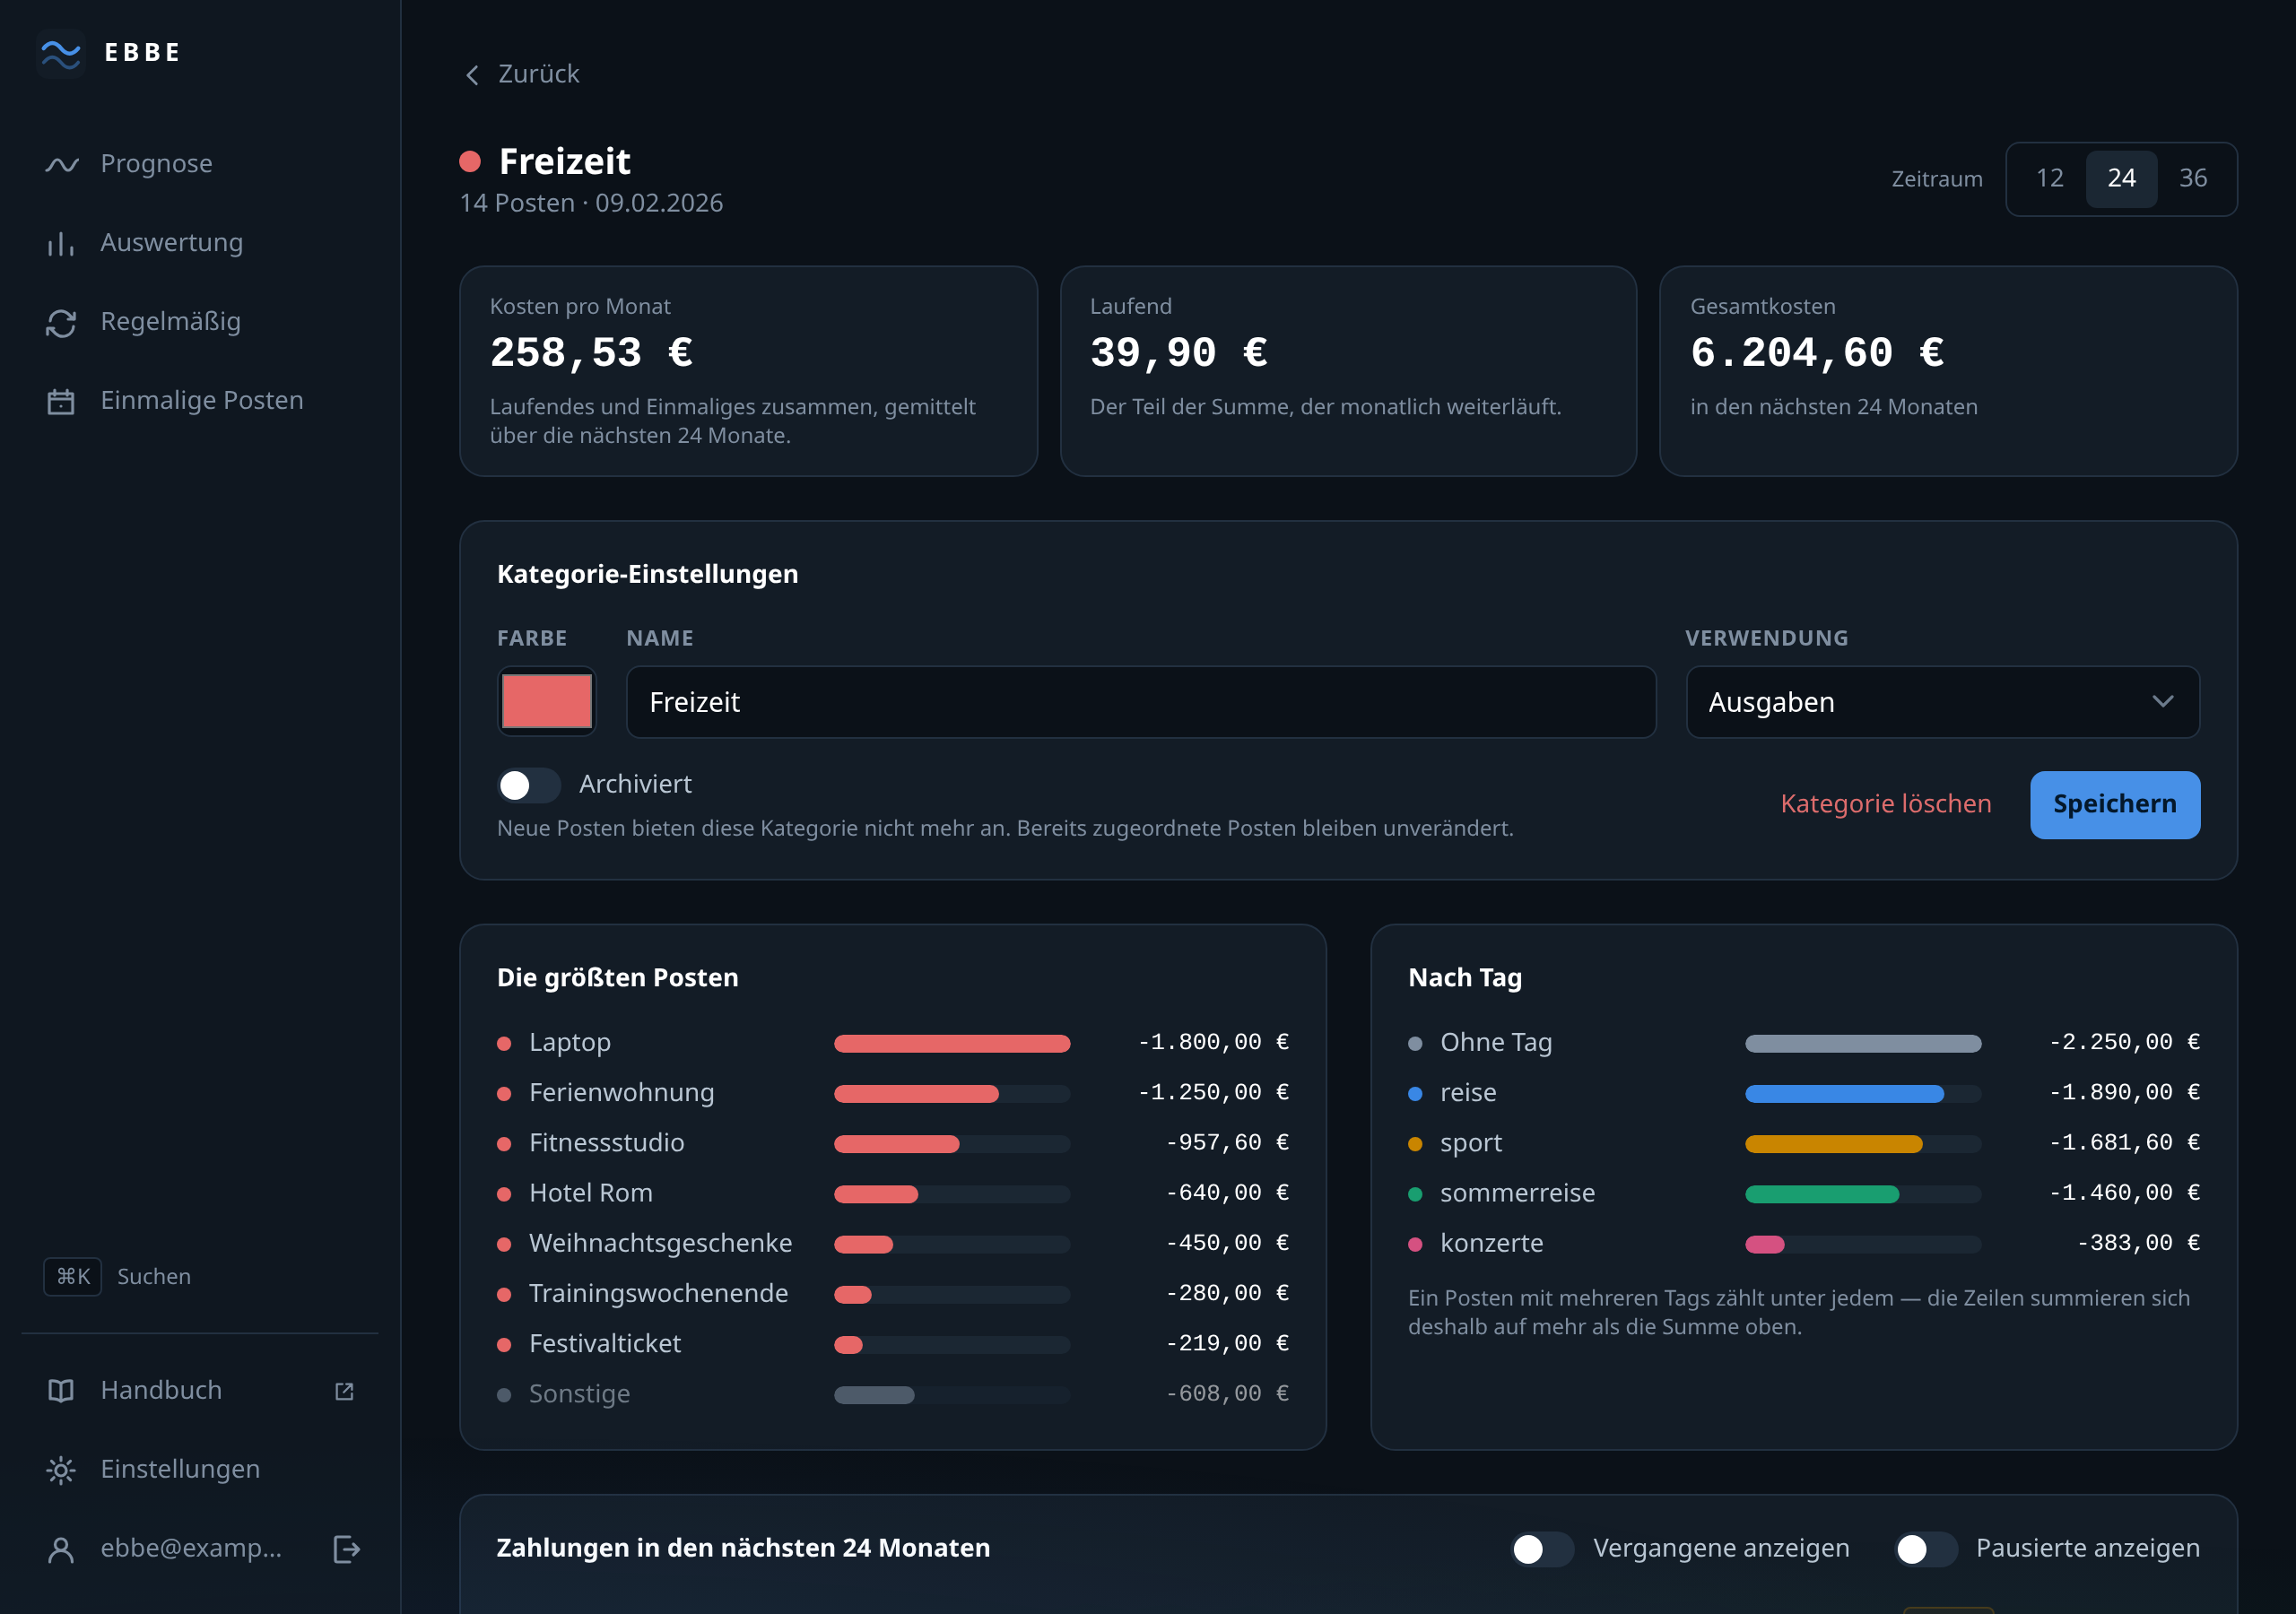Click the Festivalticket row label
Viewport: 2296px width, 1614px height.
click(604, 1343)
